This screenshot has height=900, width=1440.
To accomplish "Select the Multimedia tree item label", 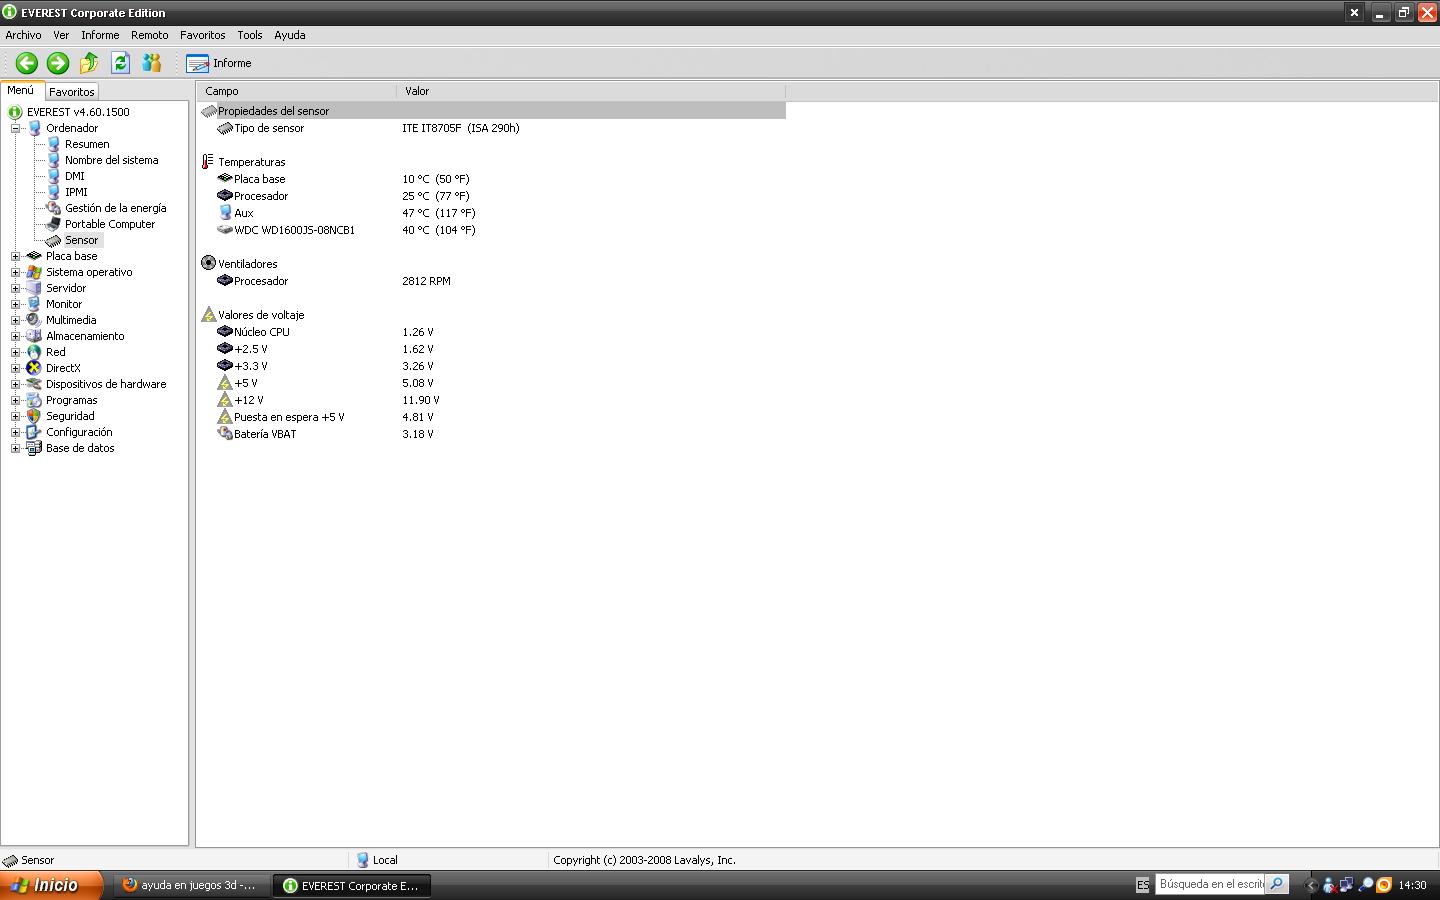I will tap(71, 320).
